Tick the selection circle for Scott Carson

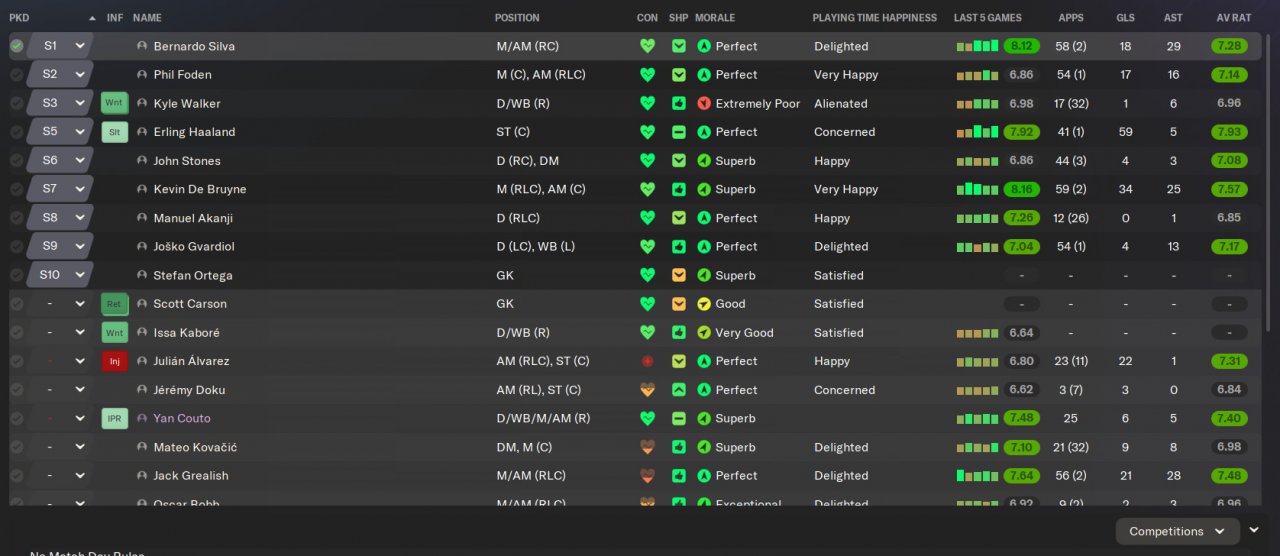point(17,304)
